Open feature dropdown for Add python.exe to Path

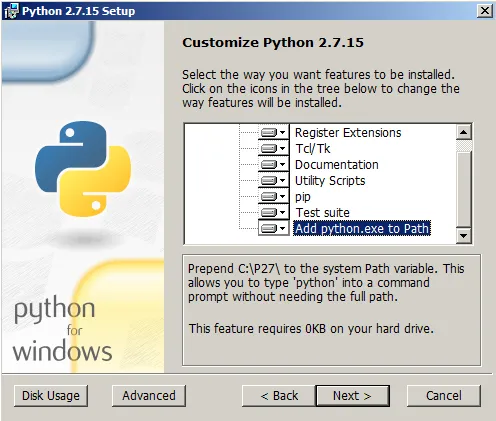click(273, 229)
